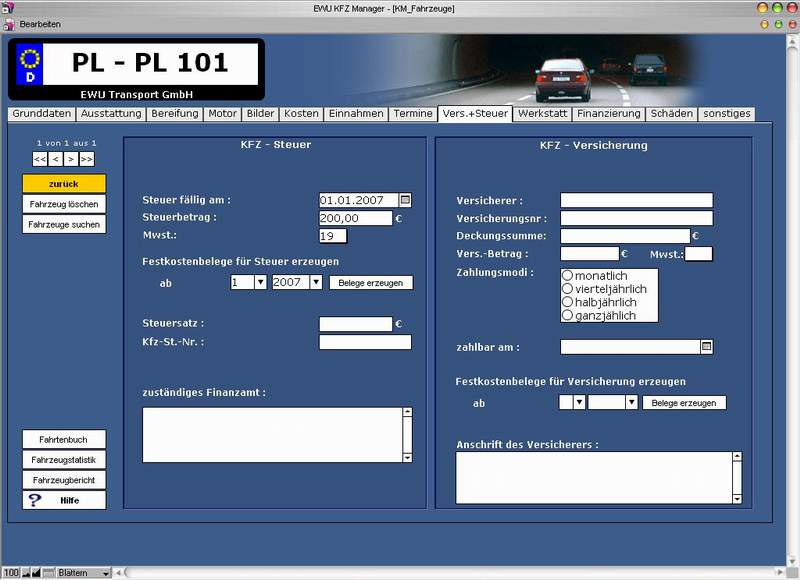The height and width of the screenshot is (580, 800).
Task: Open calendar picker for Steuer fällig am
Action: [405, 200]
